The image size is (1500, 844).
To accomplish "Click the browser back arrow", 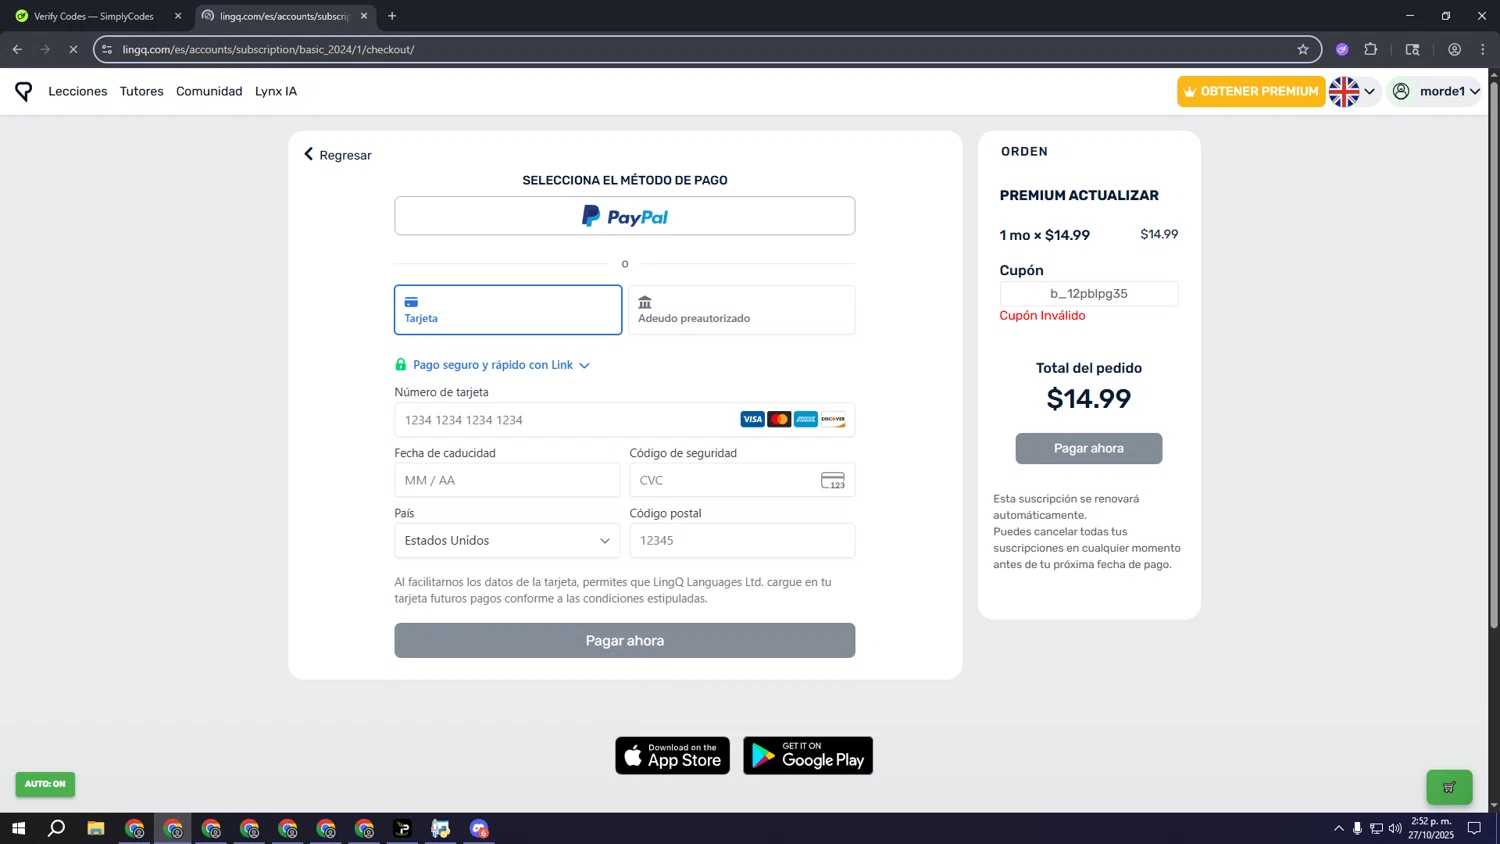I will [17, 49].
